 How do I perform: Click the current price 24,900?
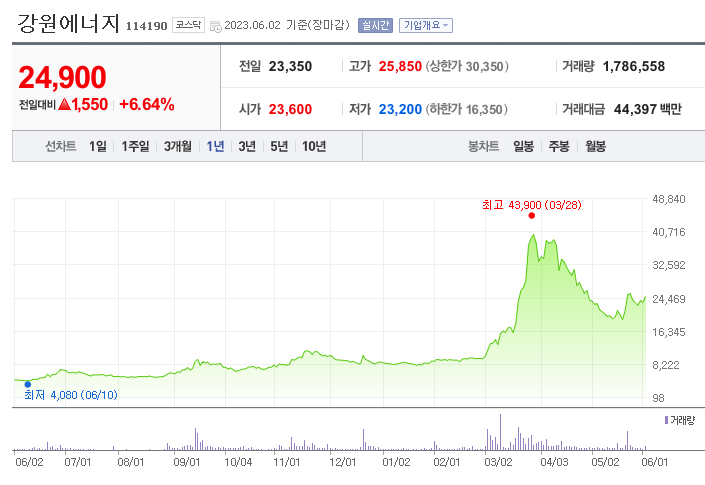click(62, 77)
